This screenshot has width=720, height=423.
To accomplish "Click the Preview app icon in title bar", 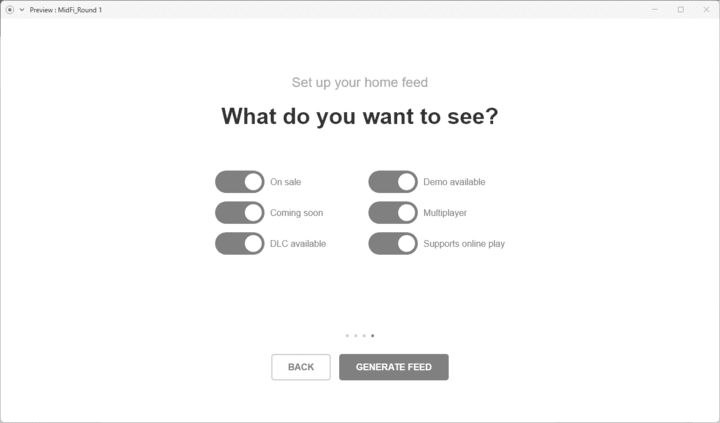I will pos(9,9).
